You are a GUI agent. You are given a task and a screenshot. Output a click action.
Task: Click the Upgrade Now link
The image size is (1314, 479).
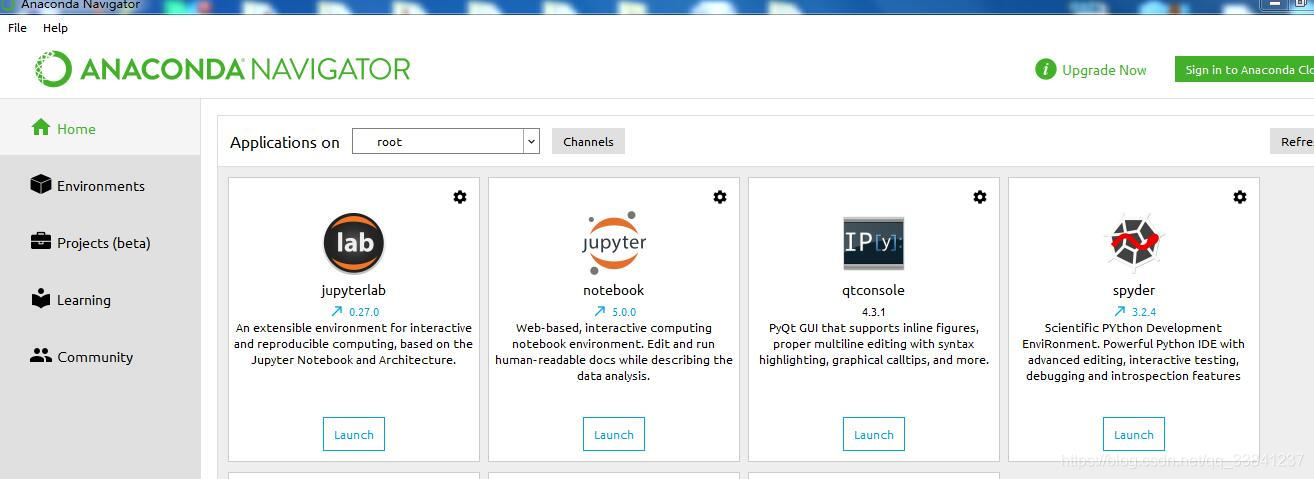click(x=1104, y=70)
